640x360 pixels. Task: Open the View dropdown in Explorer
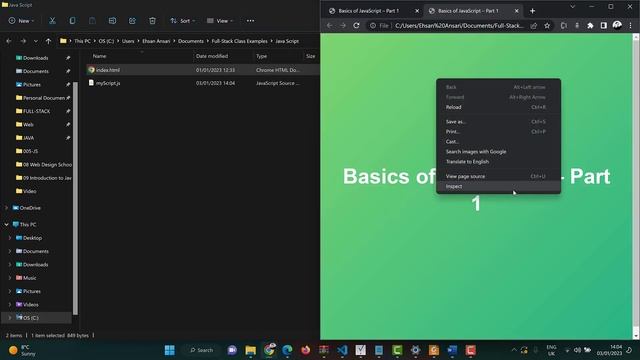220,21
